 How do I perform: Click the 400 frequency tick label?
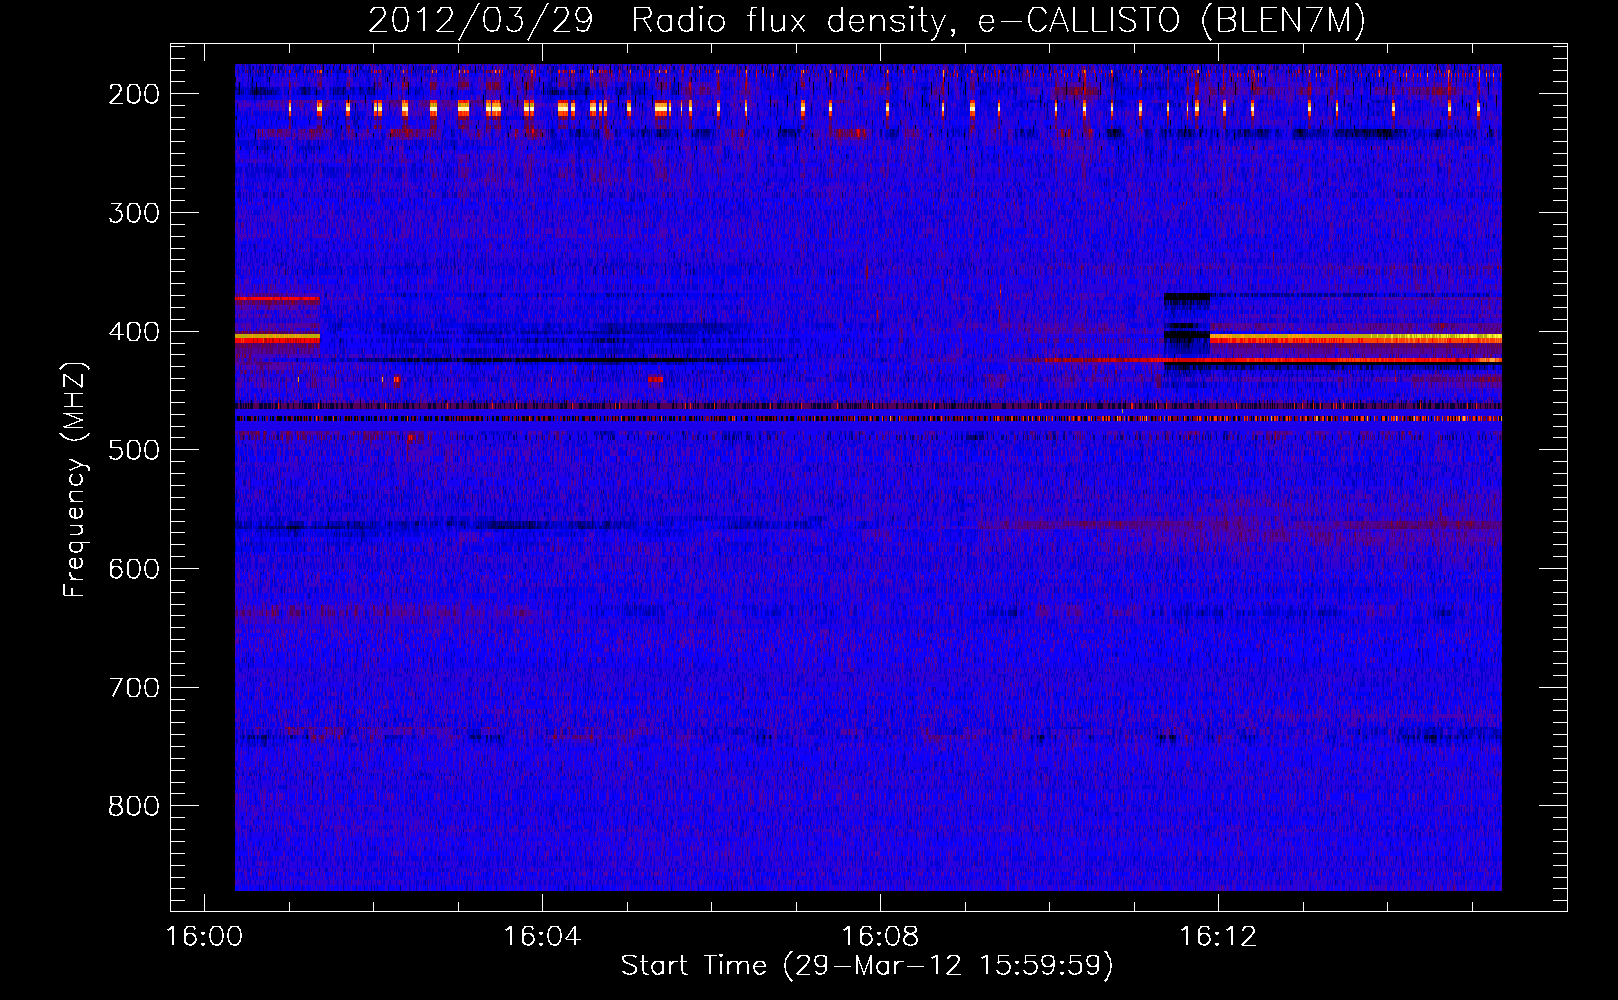click(x=134, y=332)
